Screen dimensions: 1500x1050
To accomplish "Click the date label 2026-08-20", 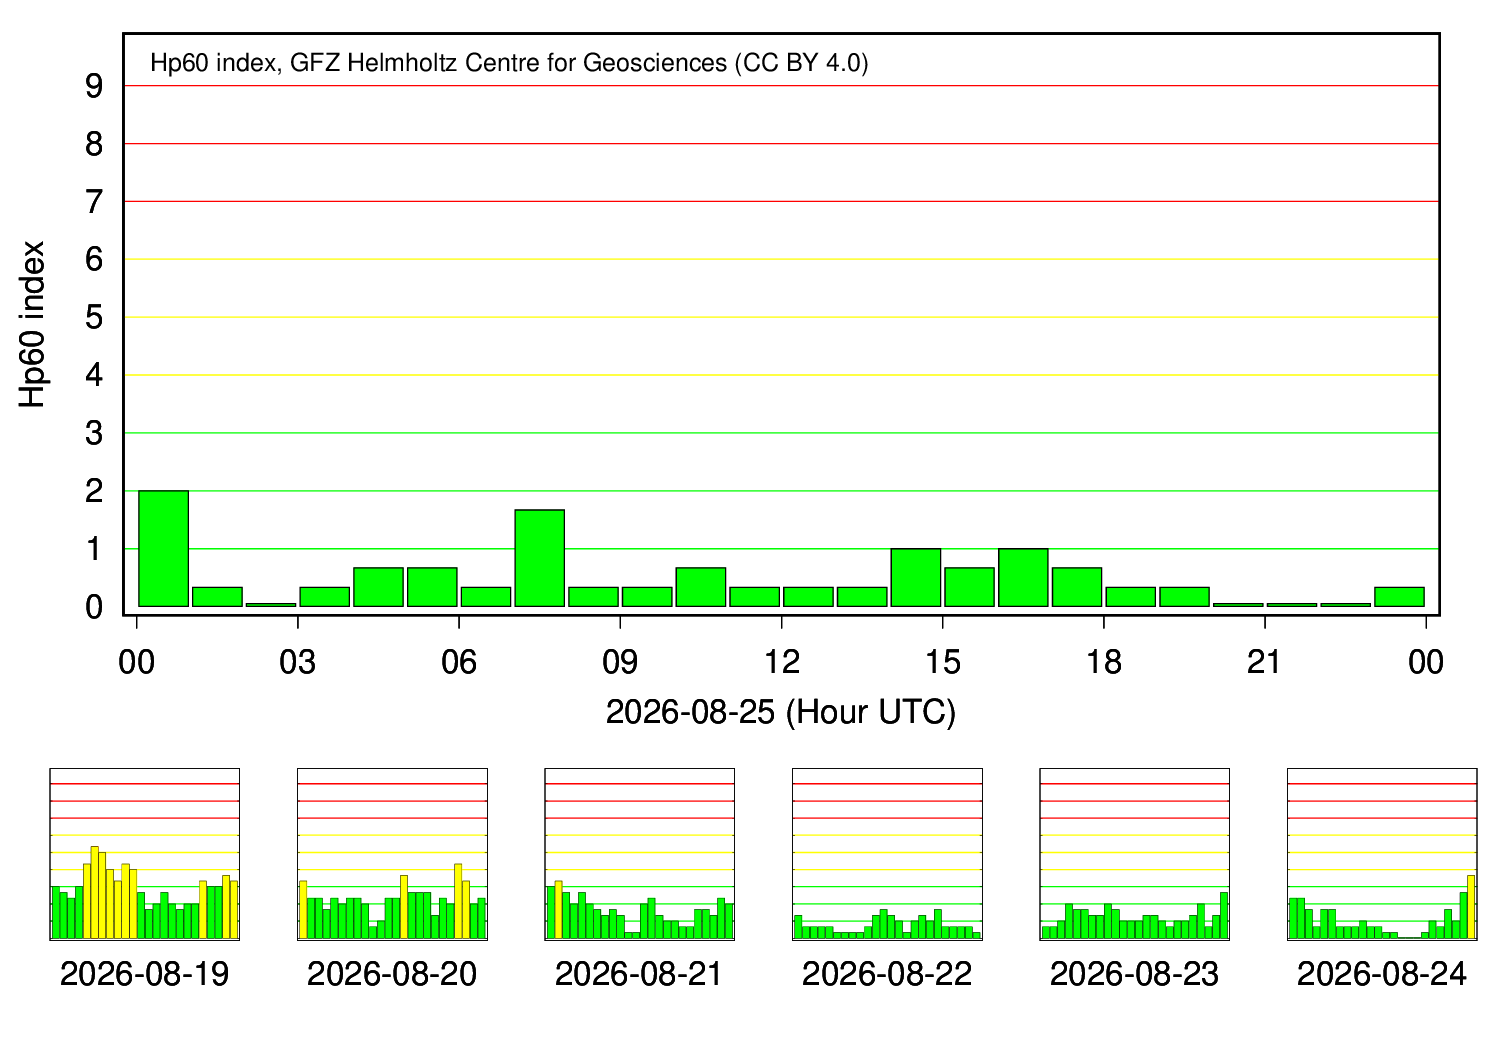I will coord(392,974).
